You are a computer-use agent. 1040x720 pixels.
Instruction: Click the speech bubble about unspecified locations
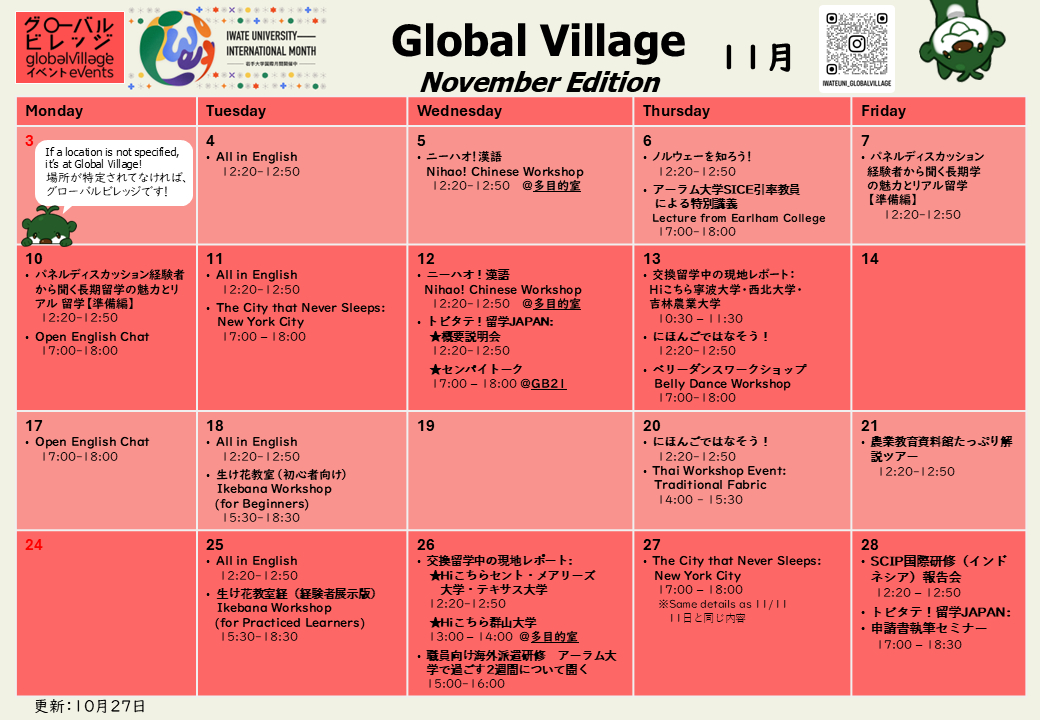click(113, 171)
